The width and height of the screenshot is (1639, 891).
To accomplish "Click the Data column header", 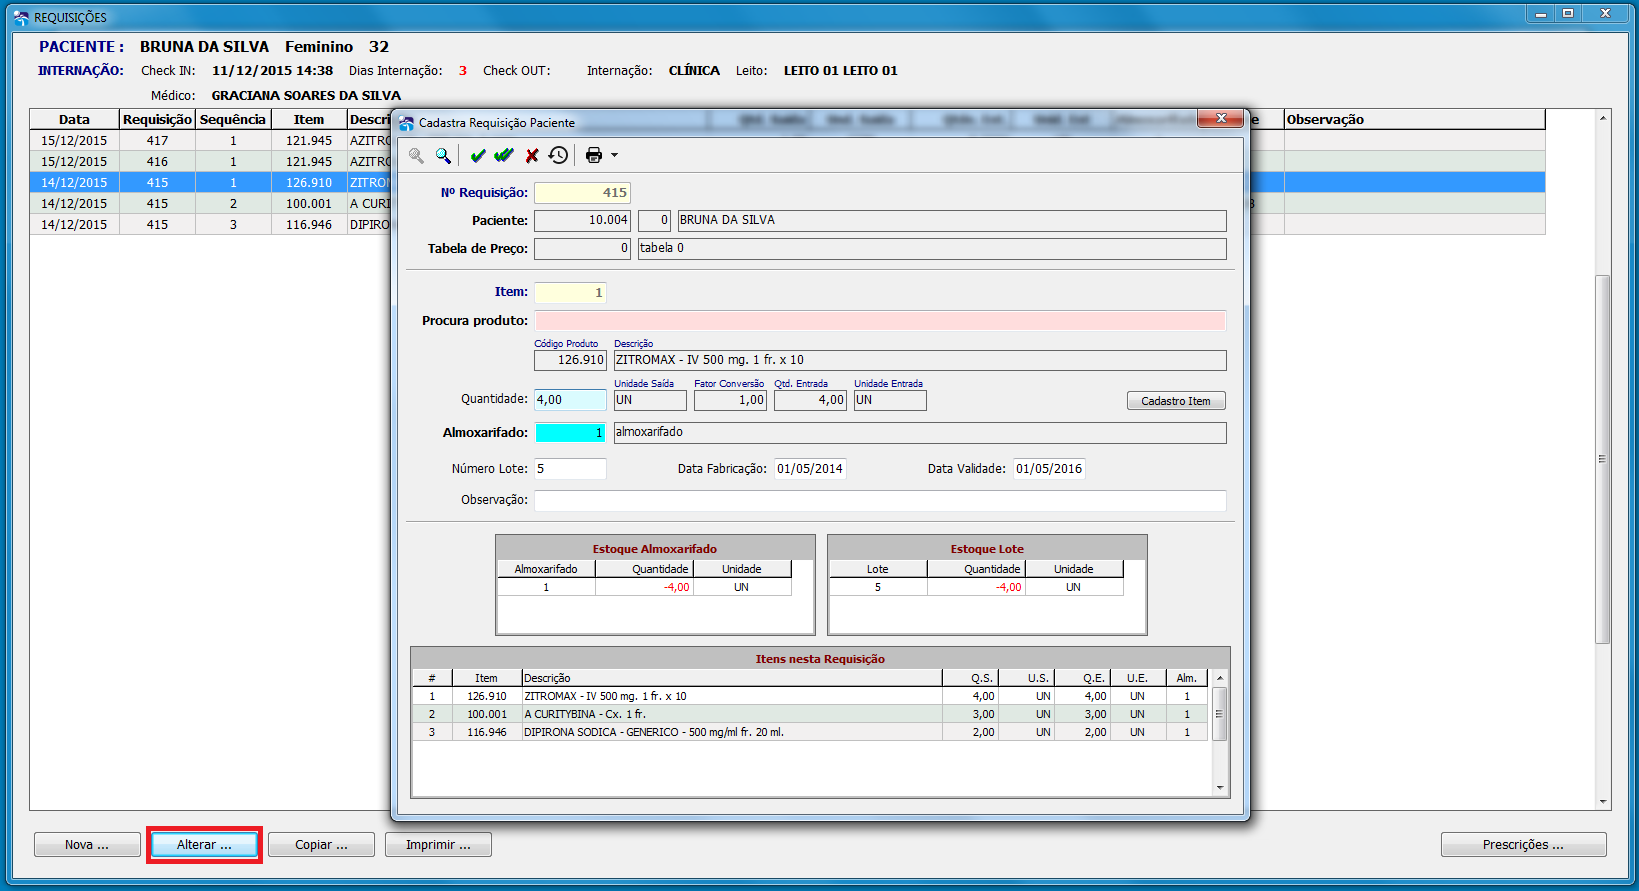I will (x=74, y=119).
